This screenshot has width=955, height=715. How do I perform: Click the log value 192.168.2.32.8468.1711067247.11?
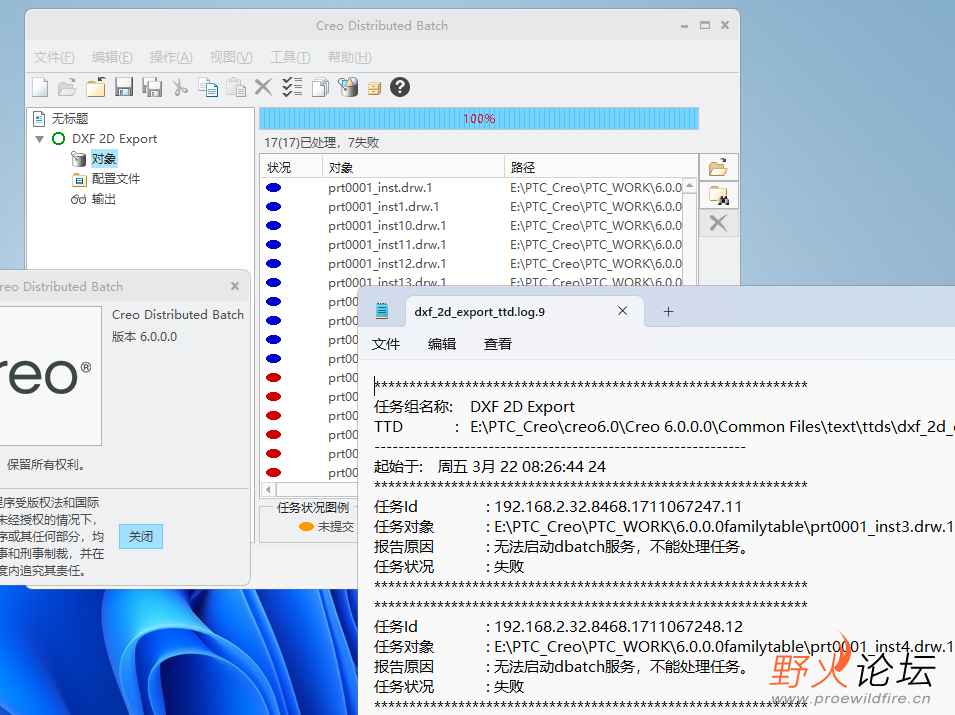[618, 507]
